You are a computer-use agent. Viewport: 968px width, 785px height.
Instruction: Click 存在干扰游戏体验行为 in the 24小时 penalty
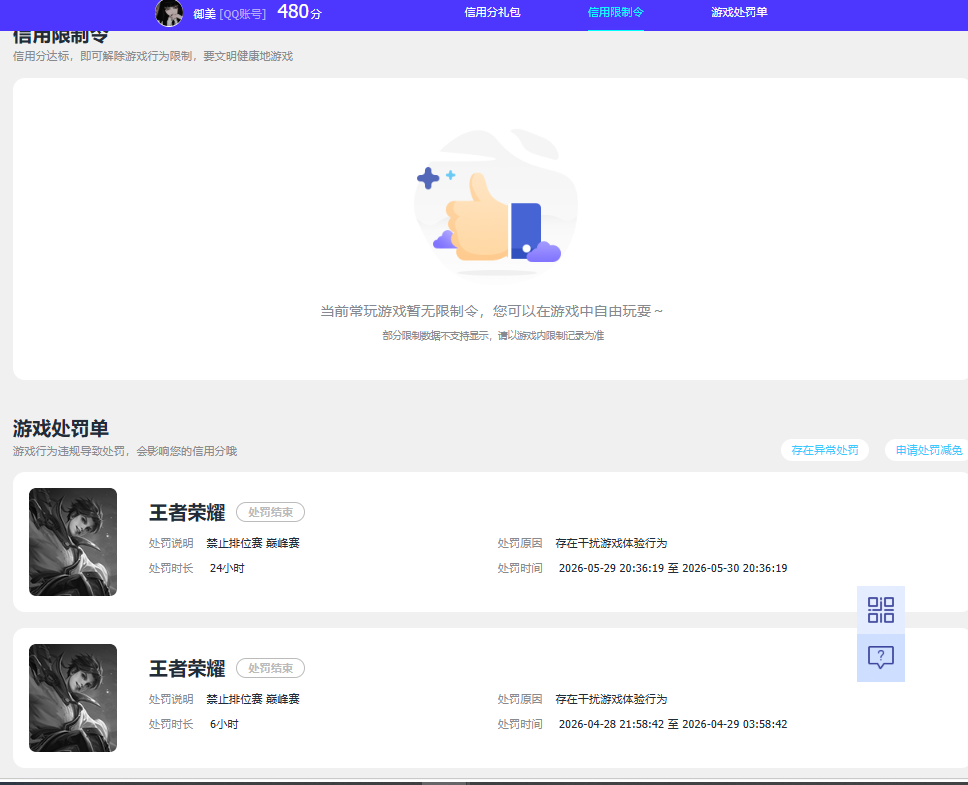(611, 543)
